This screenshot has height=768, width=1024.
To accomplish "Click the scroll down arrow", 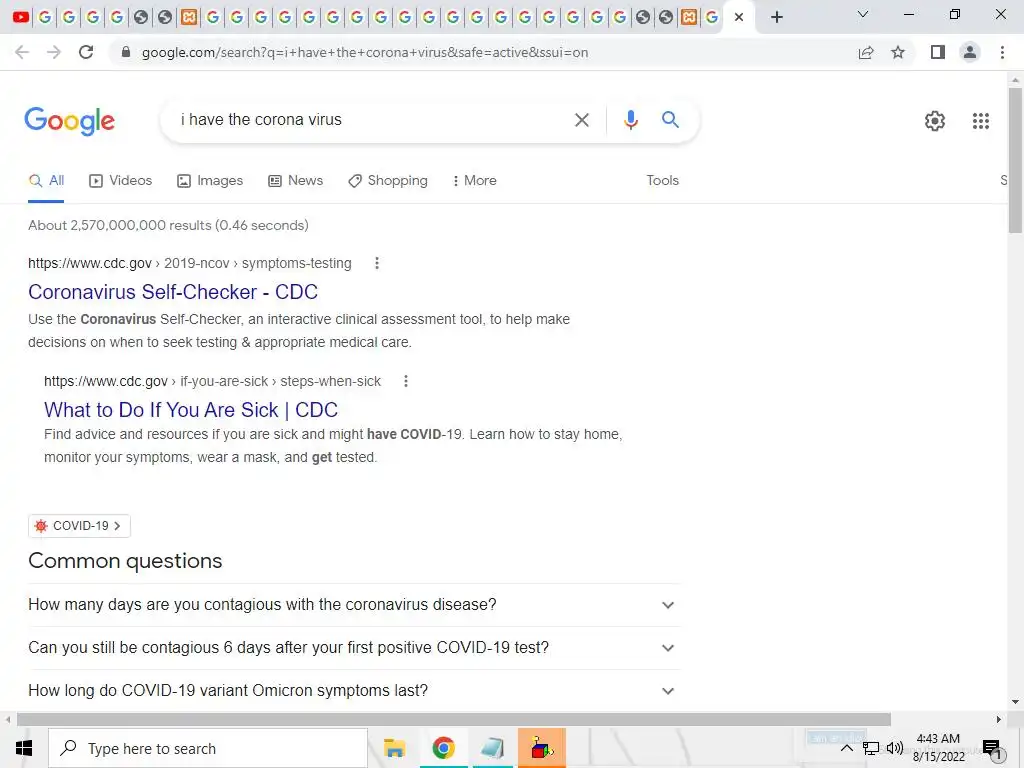I will [1015, 703].
